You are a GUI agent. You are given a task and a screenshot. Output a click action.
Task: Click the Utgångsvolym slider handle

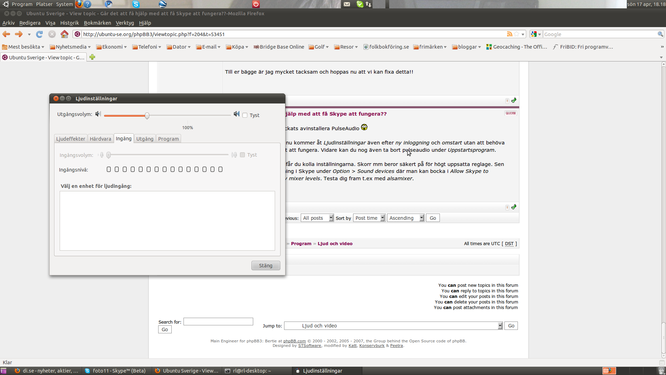coord(147,115)
